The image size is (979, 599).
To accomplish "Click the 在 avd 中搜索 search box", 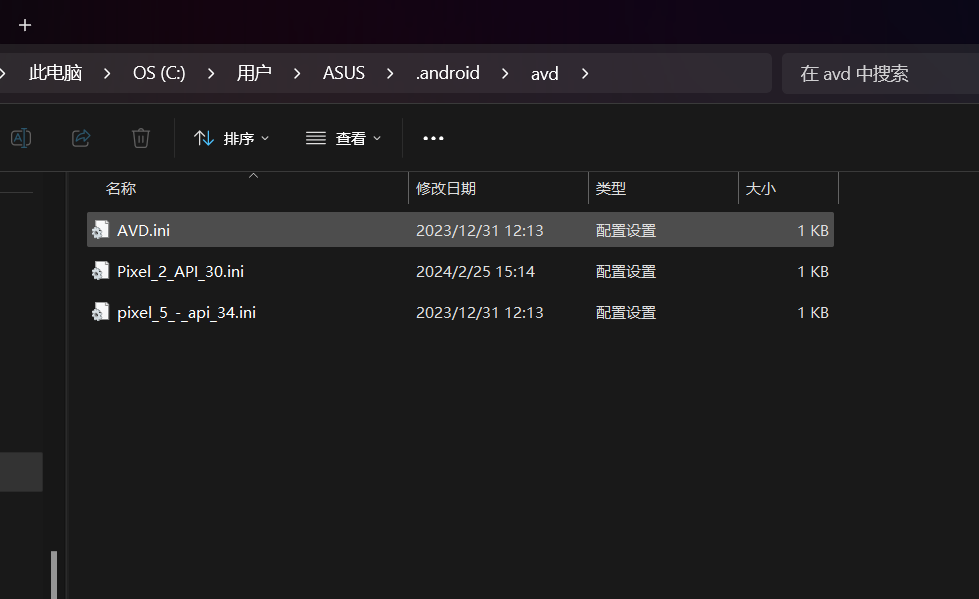I will [x=880, y=74].
